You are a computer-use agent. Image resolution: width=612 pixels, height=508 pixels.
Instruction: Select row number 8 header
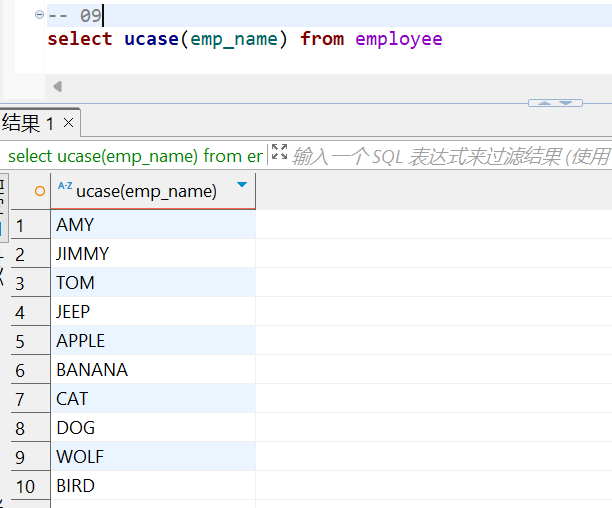click(20, 428)
